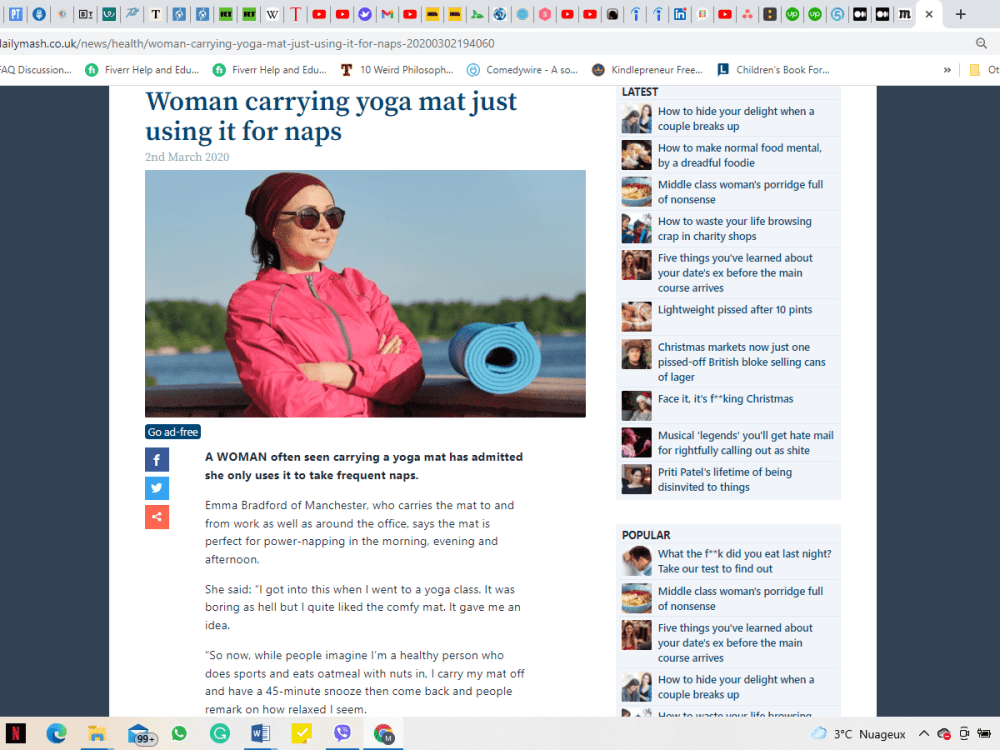The width and height of the screenshot is (1000, 750).
Task: Share the article on Twitter
Action: 157,489
